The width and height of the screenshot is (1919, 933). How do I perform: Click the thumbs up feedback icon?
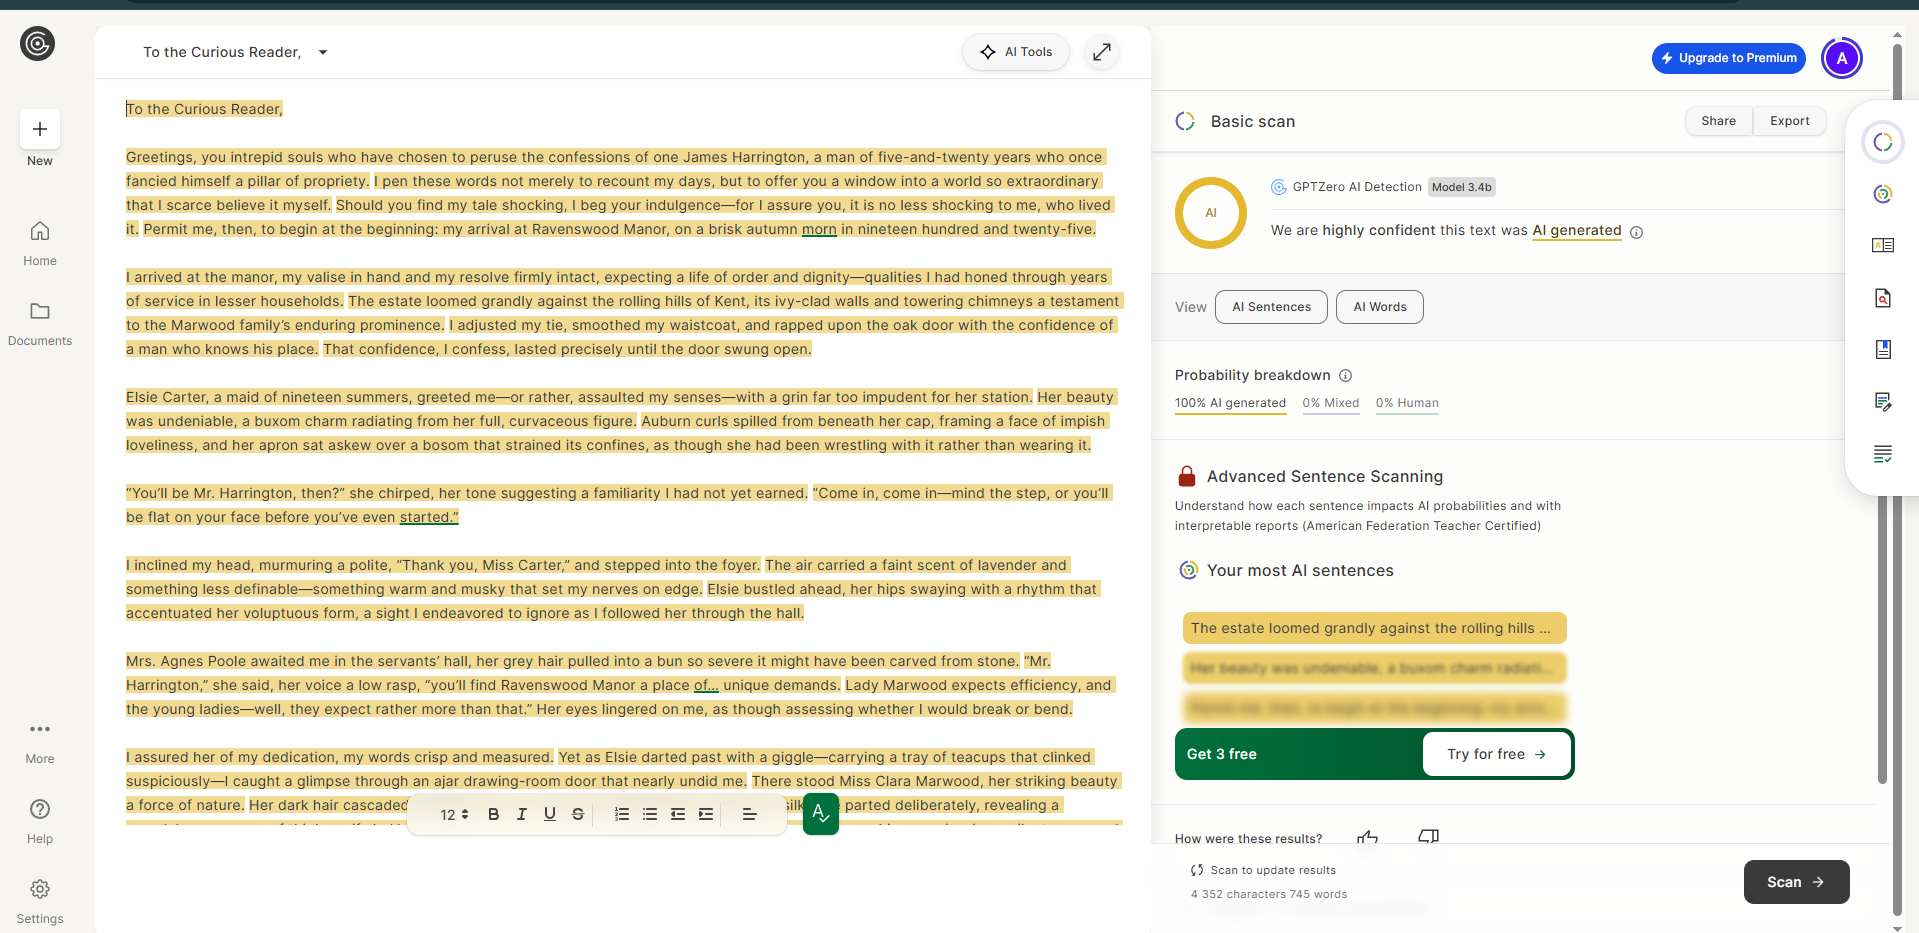1367,837
